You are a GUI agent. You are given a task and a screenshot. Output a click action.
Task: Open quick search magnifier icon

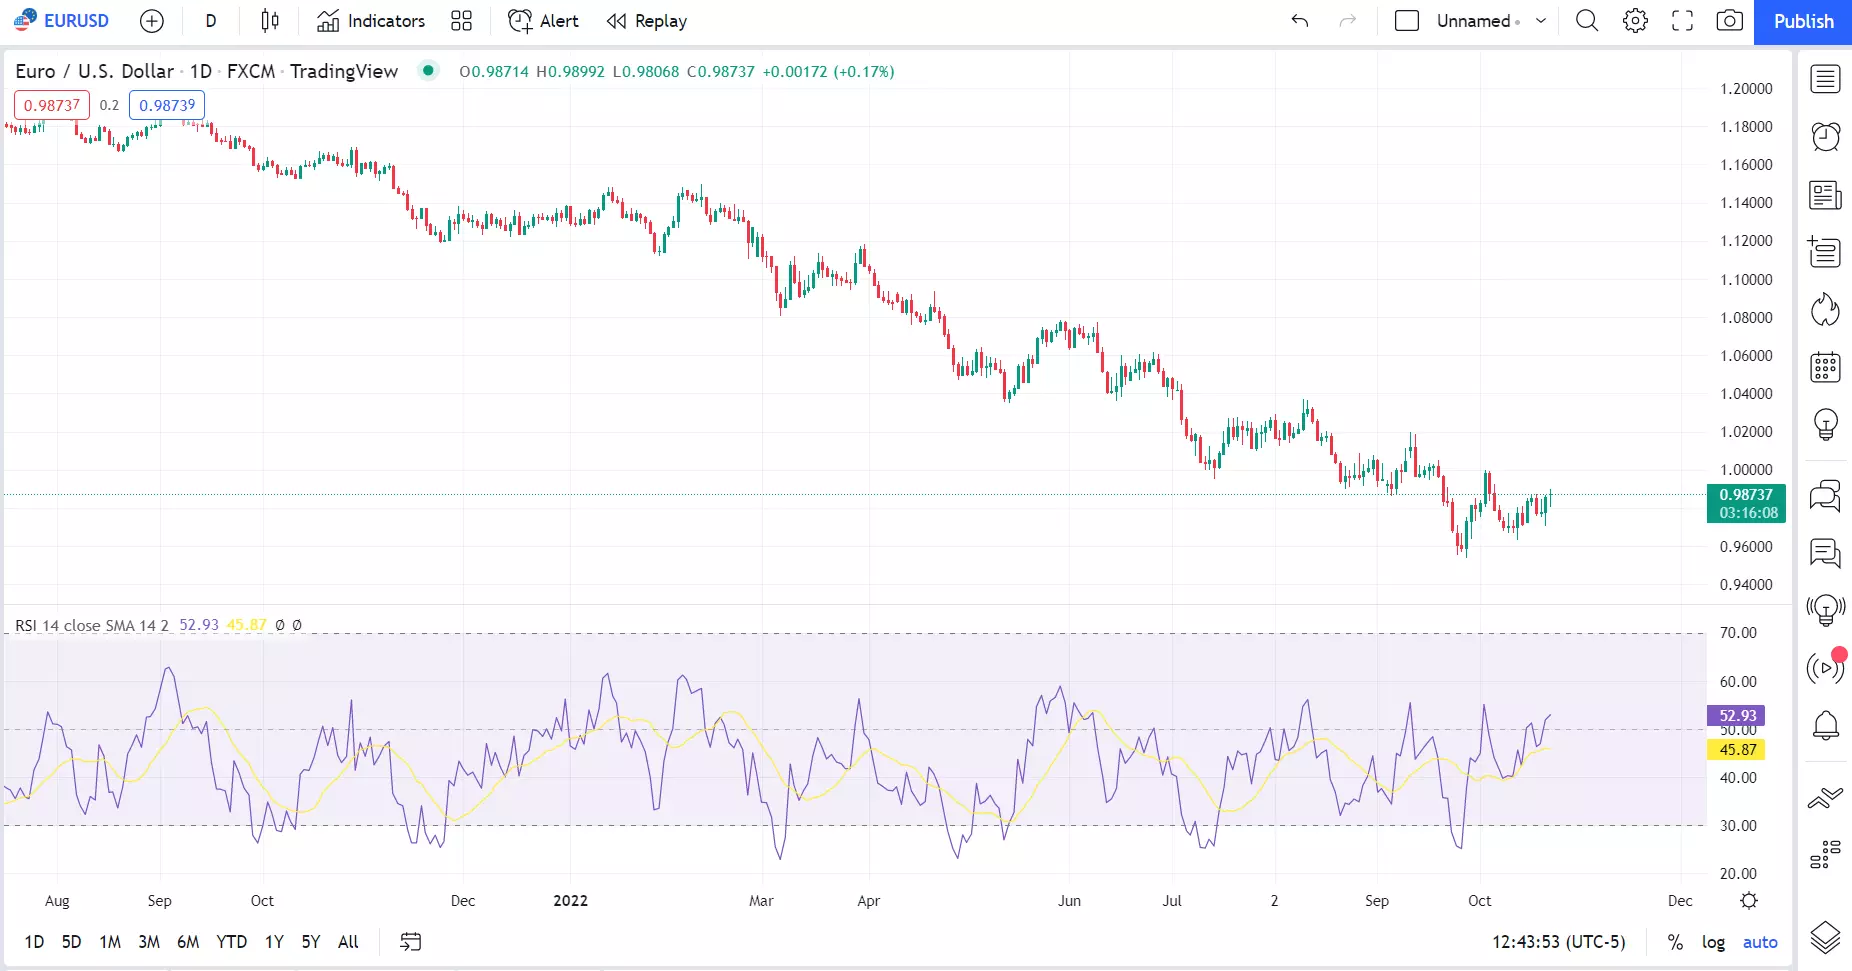[x=1587, y=21]
